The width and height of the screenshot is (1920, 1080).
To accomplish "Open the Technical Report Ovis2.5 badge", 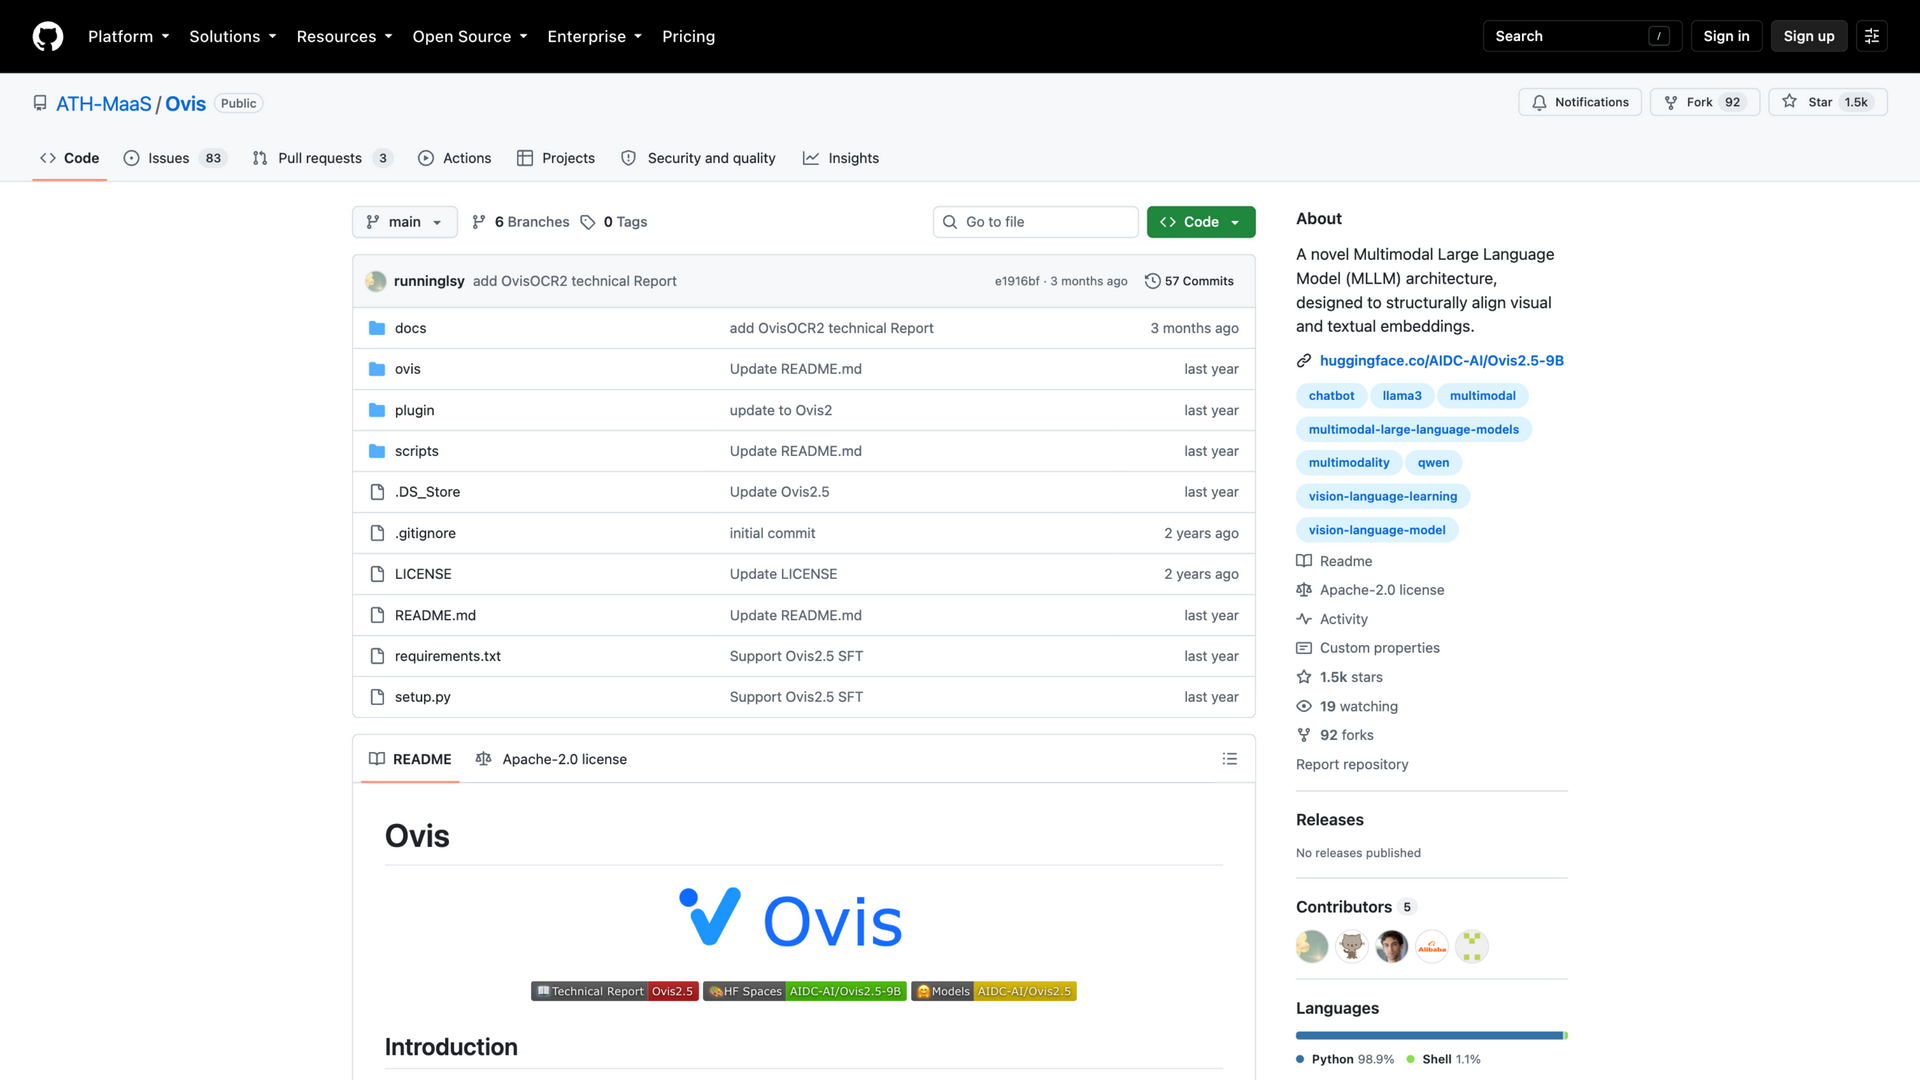I will coord(614,991).
